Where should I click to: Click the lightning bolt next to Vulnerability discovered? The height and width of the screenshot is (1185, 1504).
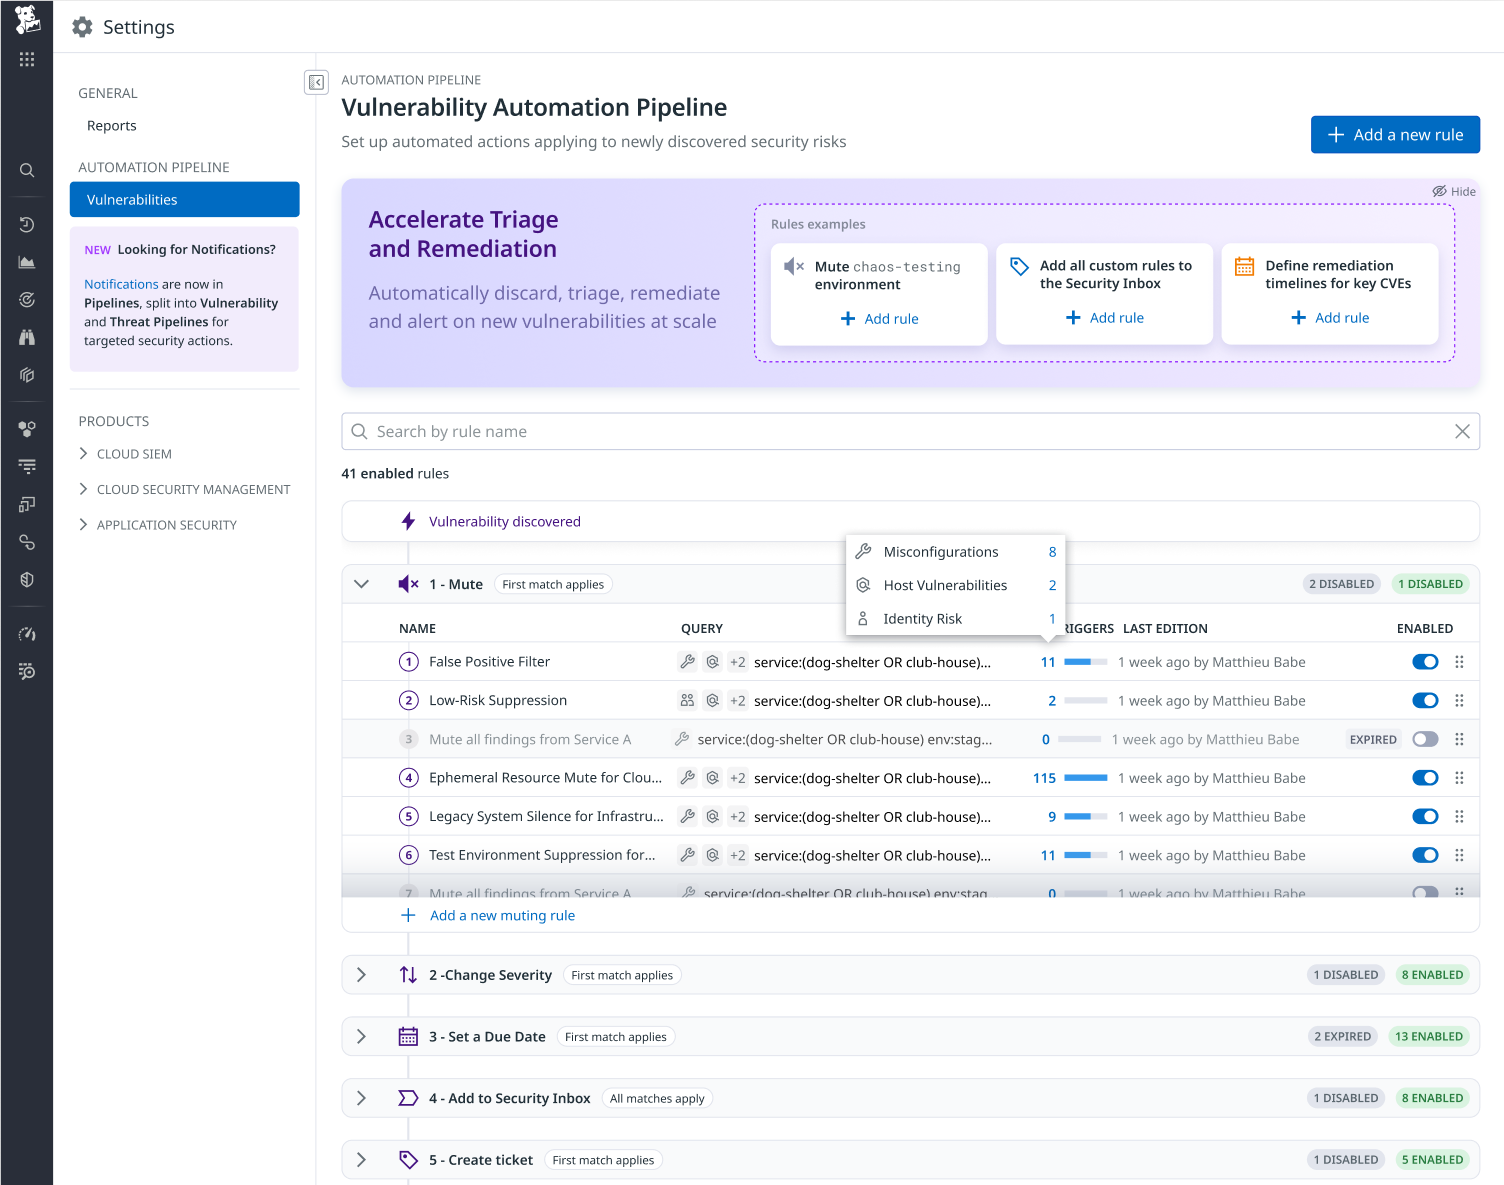[x=407, y=520]
